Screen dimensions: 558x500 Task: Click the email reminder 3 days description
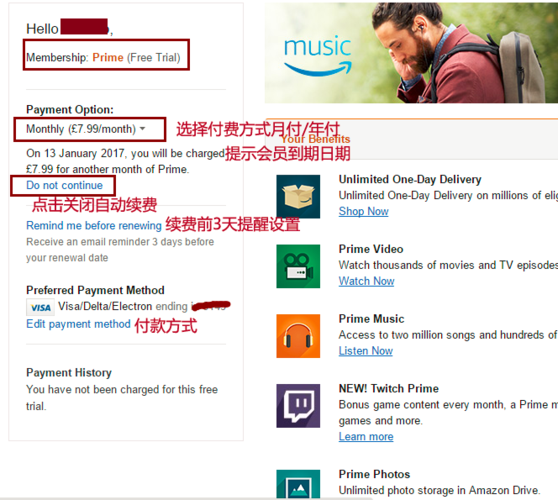click(x=120, y=249)
